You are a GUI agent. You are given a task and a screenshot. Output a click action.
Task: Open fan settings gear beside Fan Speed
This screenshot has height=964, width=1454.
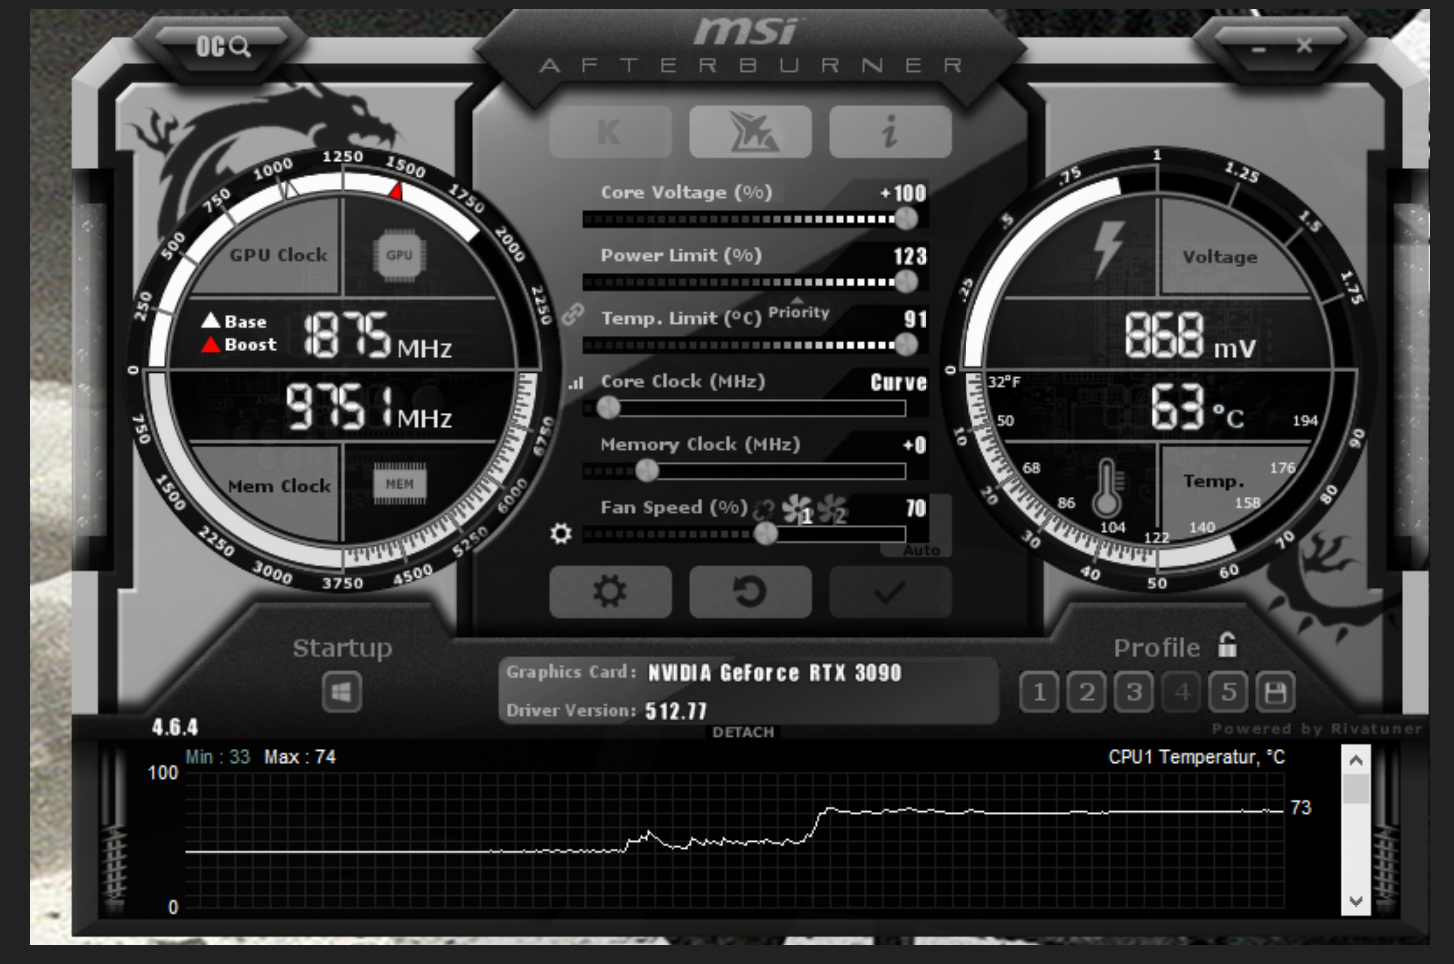click(x=561, y=534)
